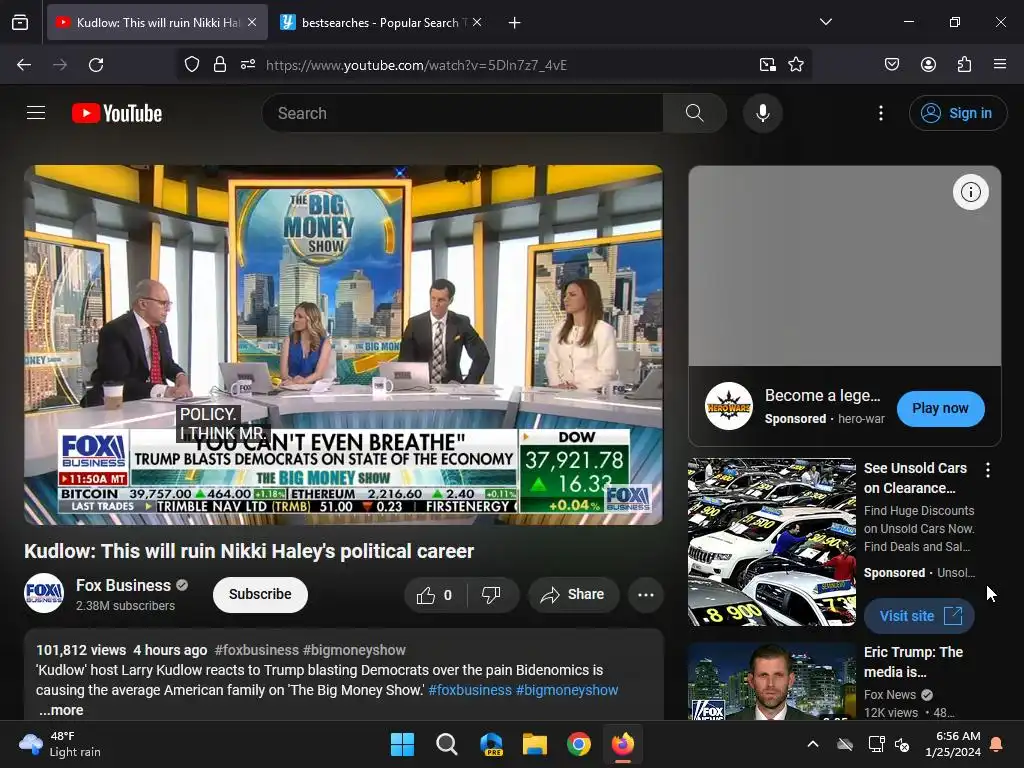
Task: Open tracking protection shield icon
Action: pyautogui.click(x=191, y=65)
